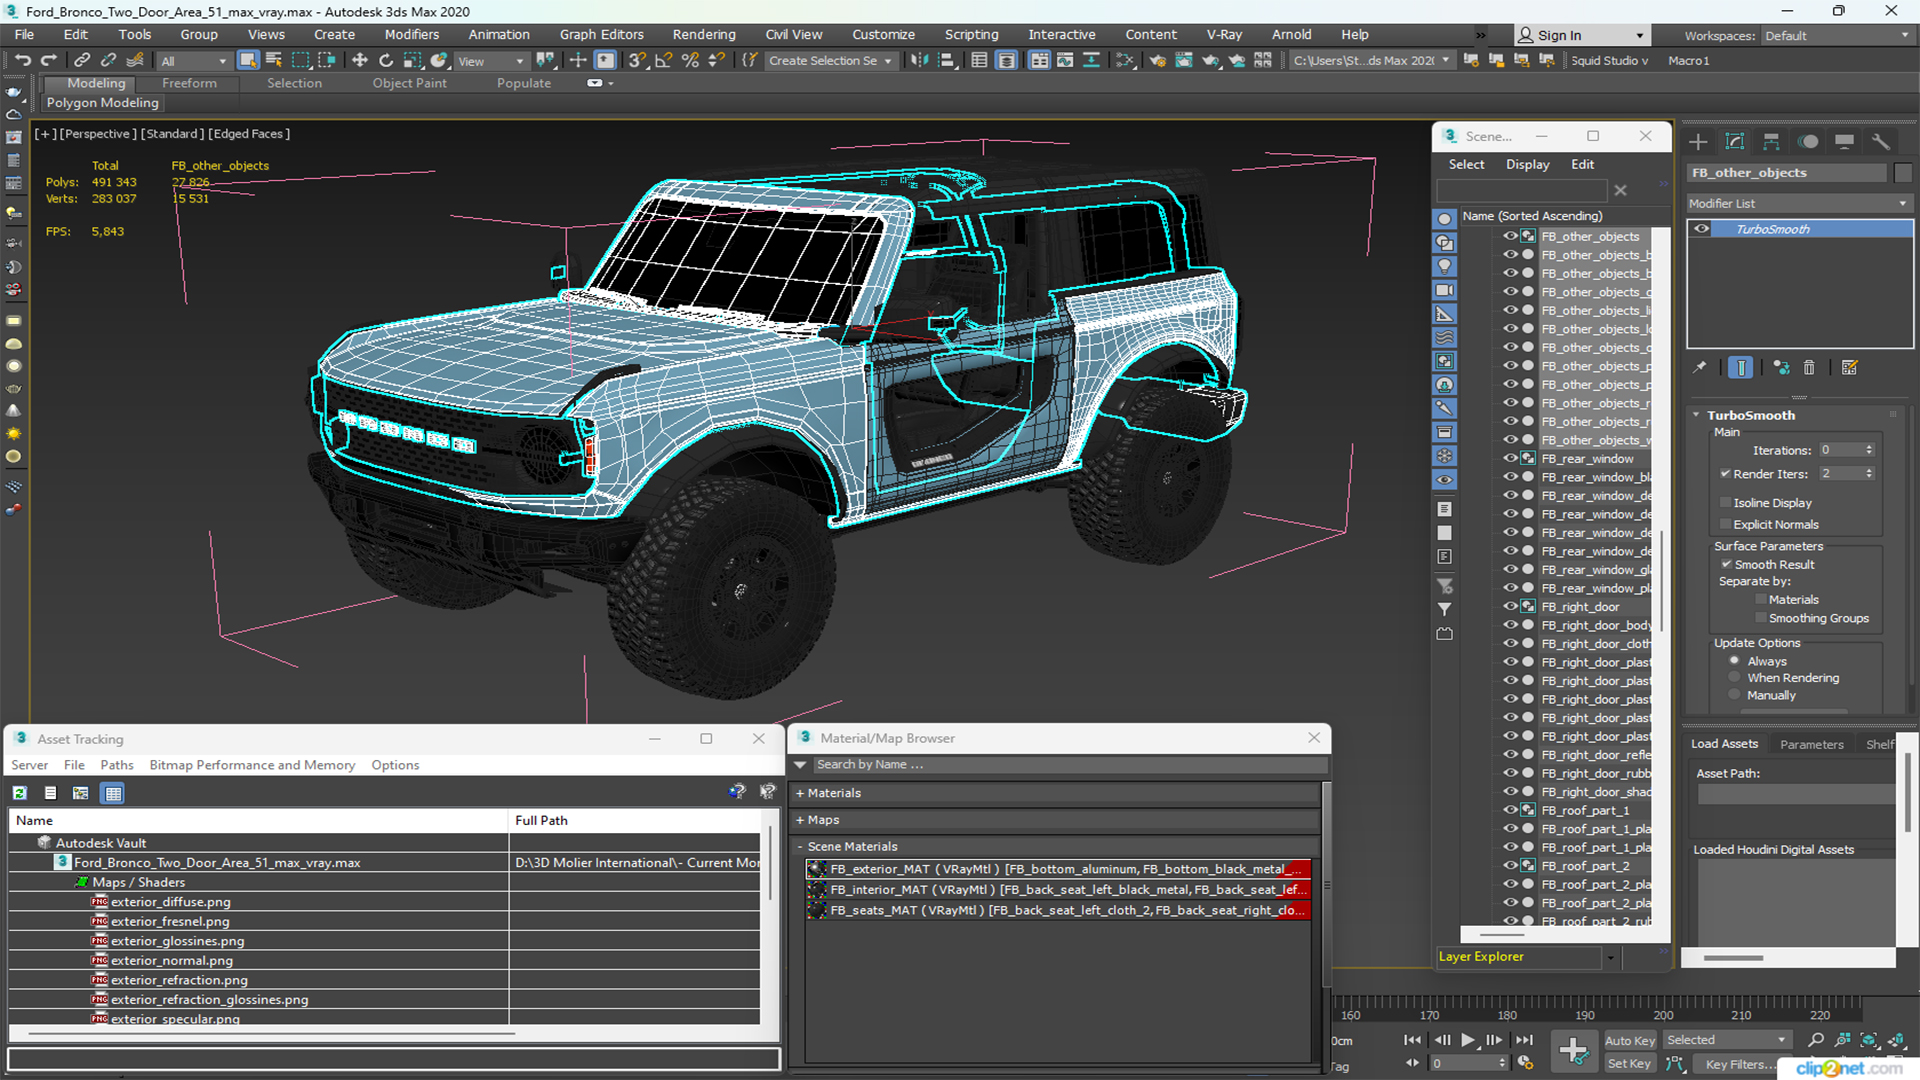Open the Utilities wrench tab in Command Panel

tap(1881, 141)
